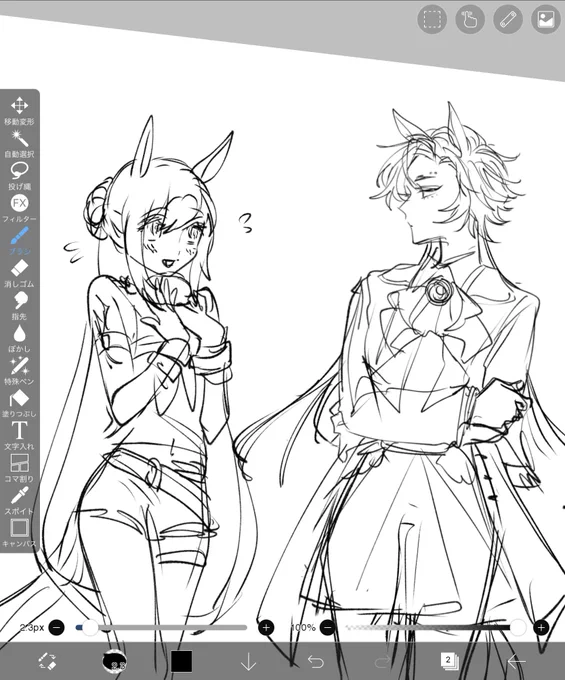Click the opacity slider track
Screen dimensions: 565x680
pos(434,628)
